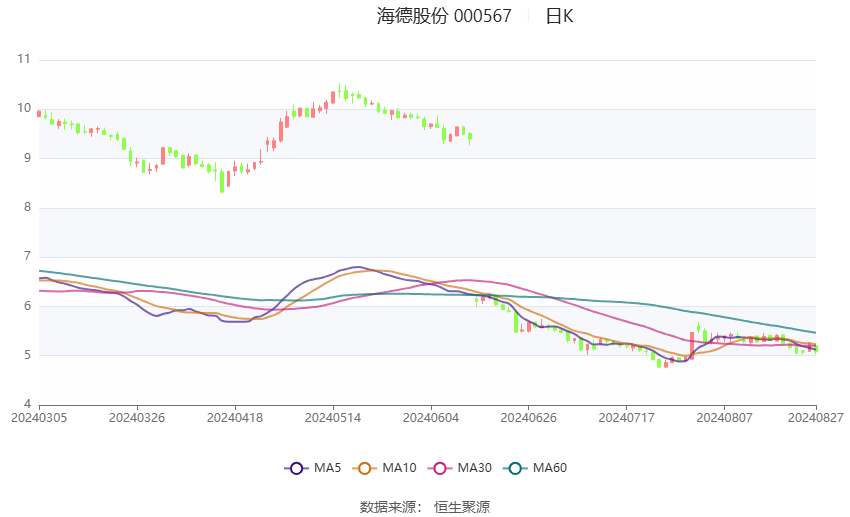Click the 日K subtitle label
The image size is (850, 517).
(x=559, y=16)
